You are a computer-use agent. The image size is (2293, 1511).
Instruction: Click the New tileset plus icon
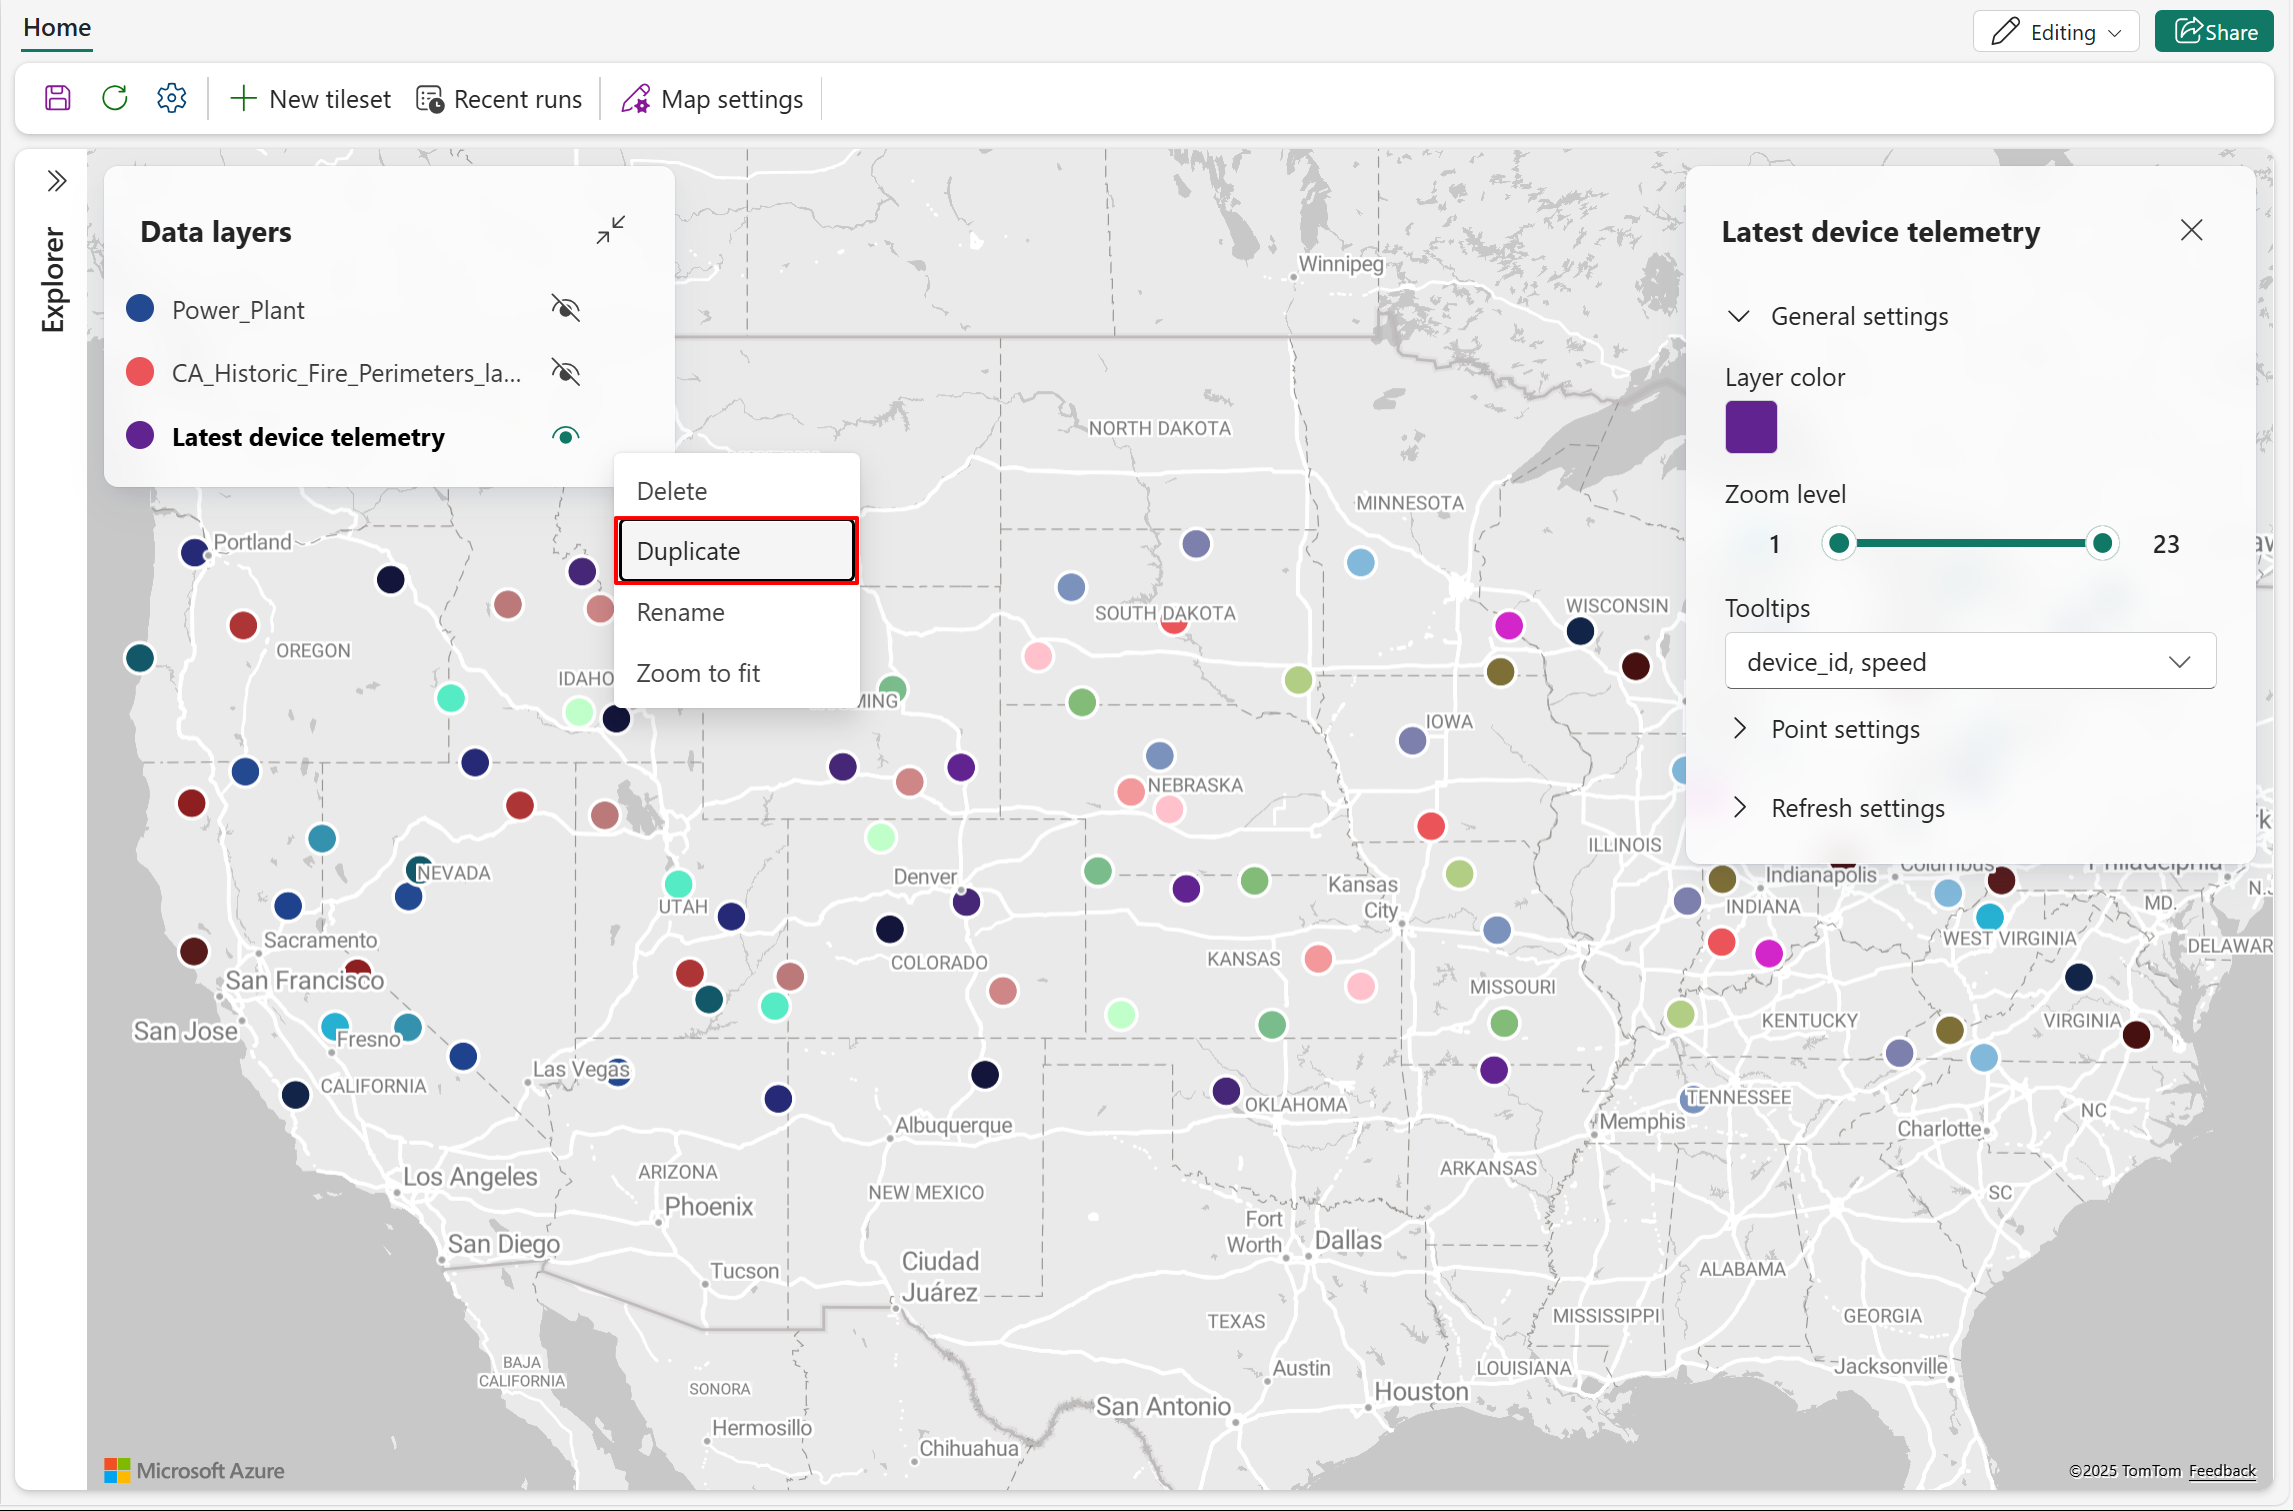click(243, 99)
